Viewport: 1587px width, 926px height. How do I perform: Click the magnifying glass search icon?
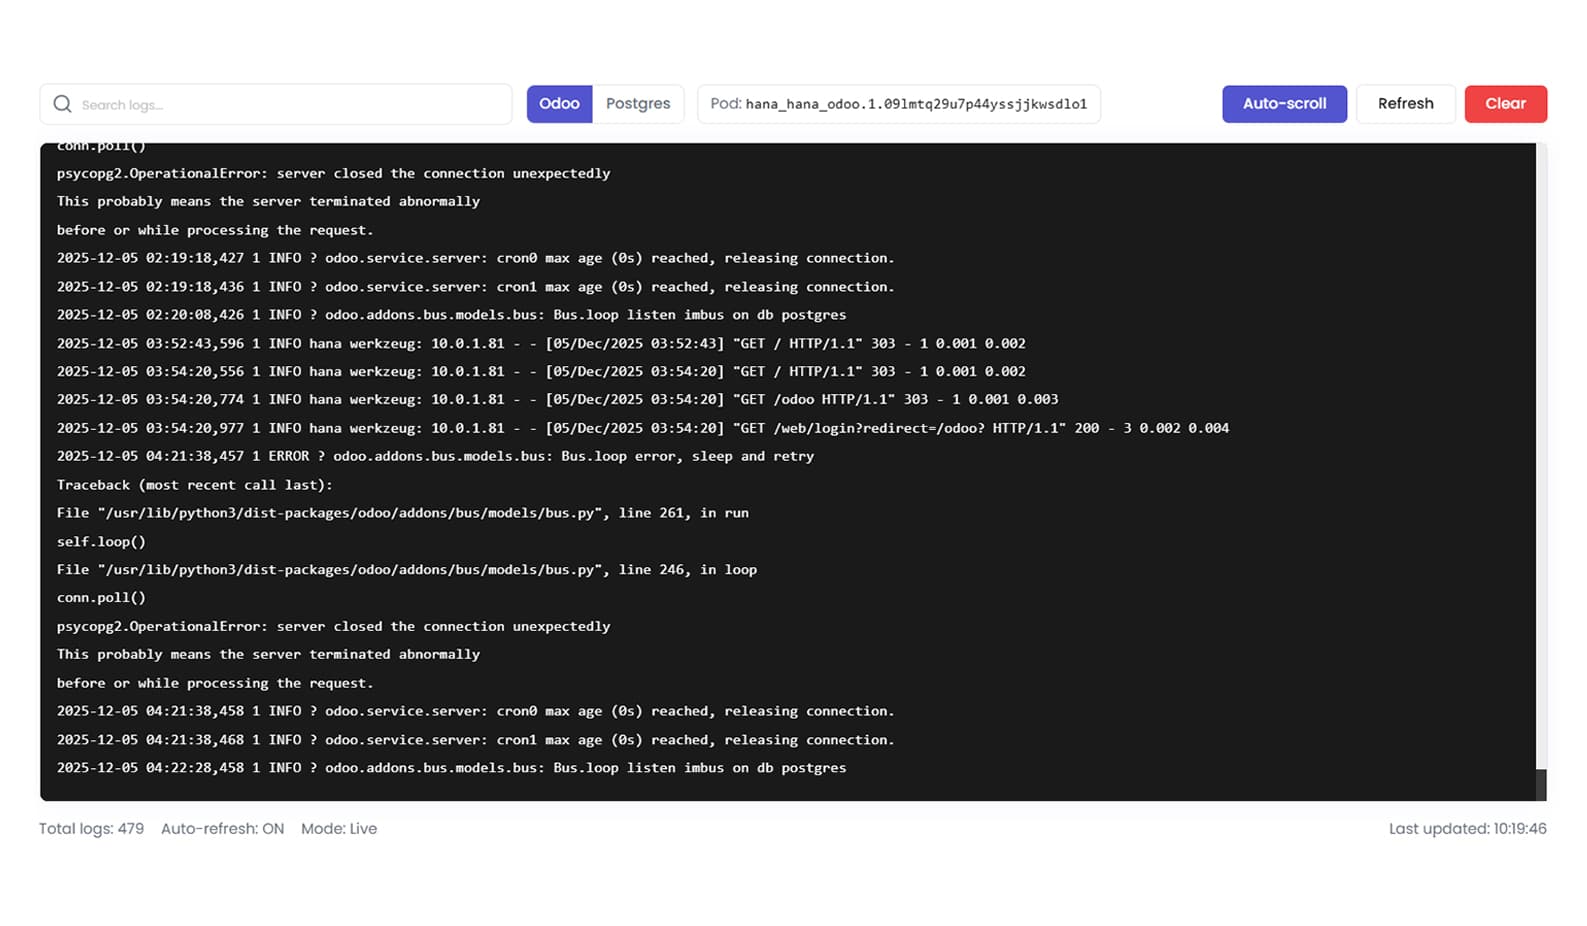(62, 104)
